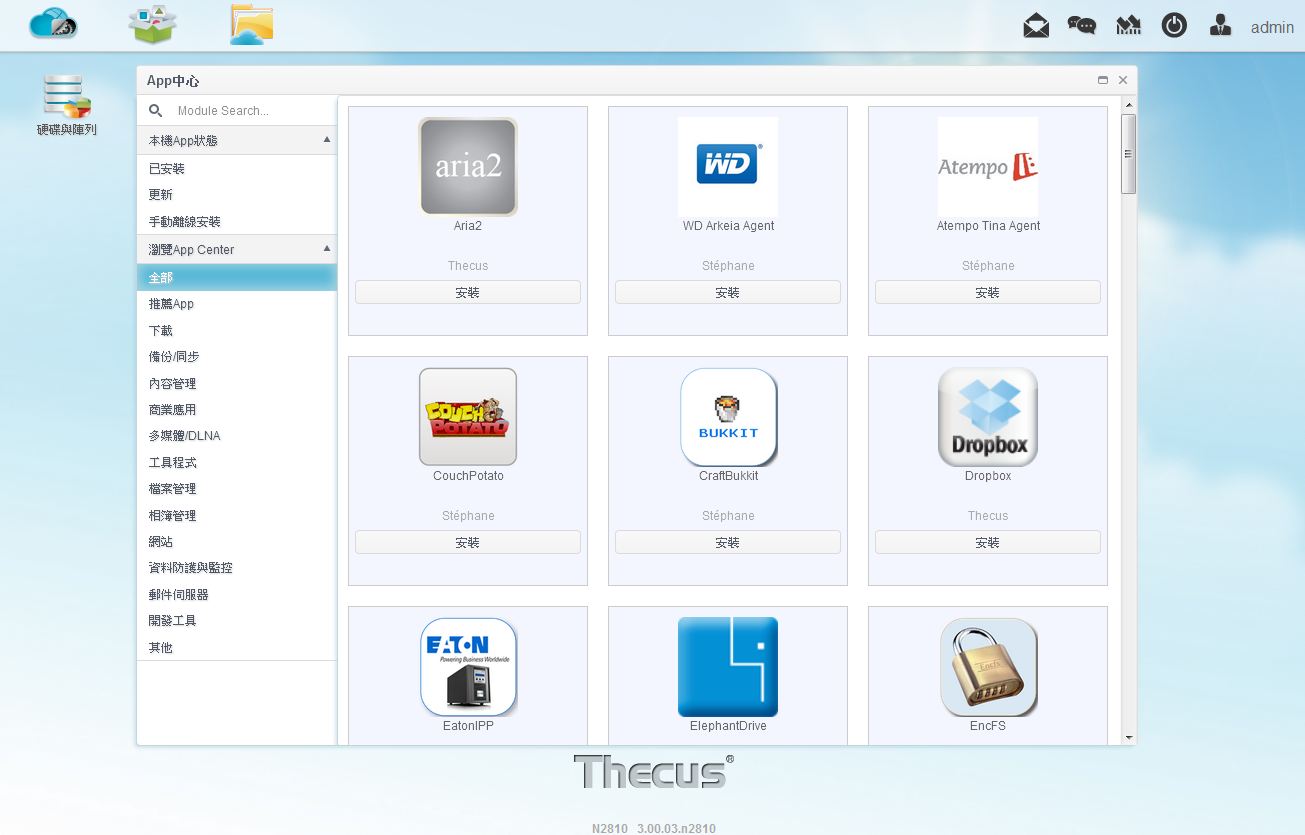
Task: Click the scrollbar up arrow
Action: click(x=1128, y=104)
